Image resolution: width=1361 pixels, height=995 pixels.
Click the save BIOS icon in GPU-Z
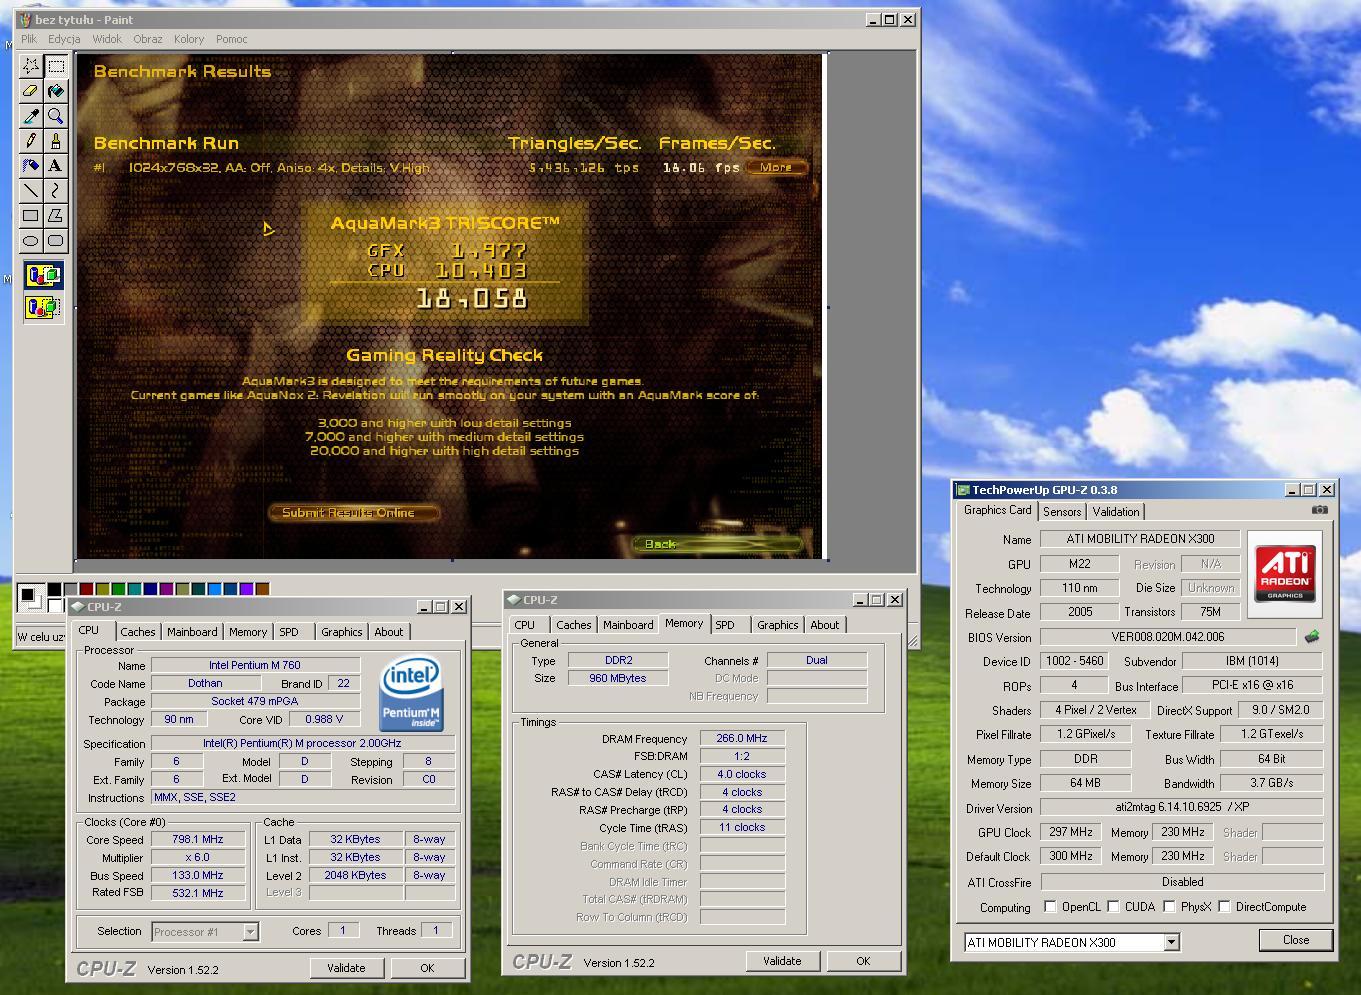click(x=1312, y=636)
